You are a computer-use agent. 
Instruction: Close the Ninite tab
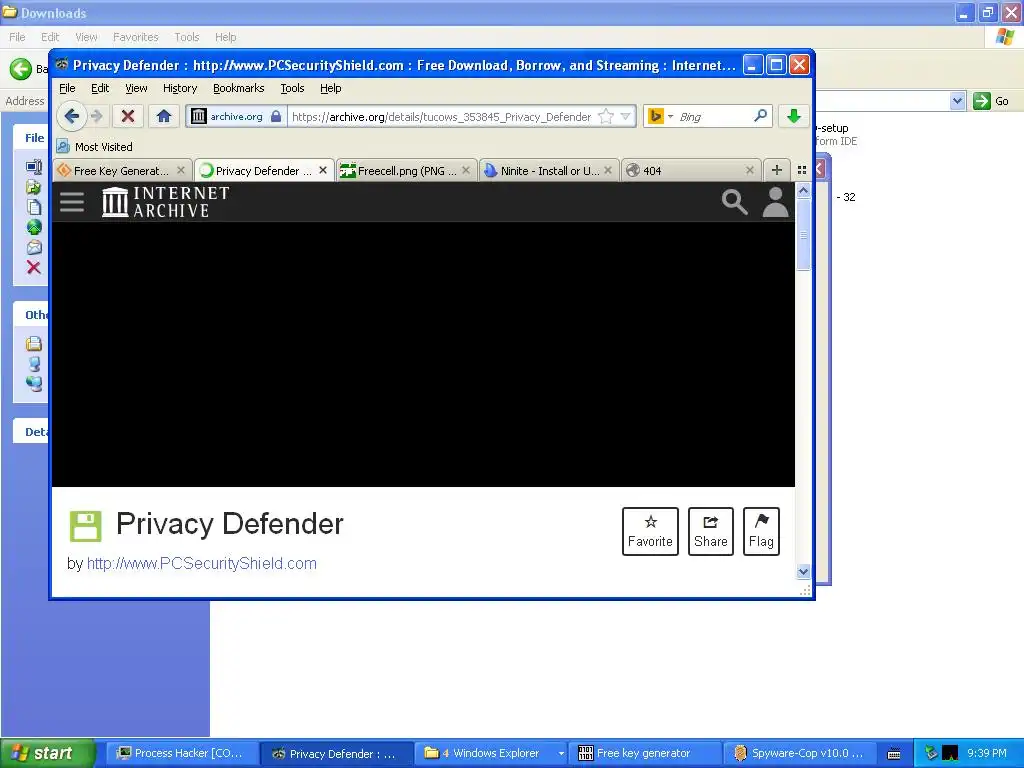(608, 170)
